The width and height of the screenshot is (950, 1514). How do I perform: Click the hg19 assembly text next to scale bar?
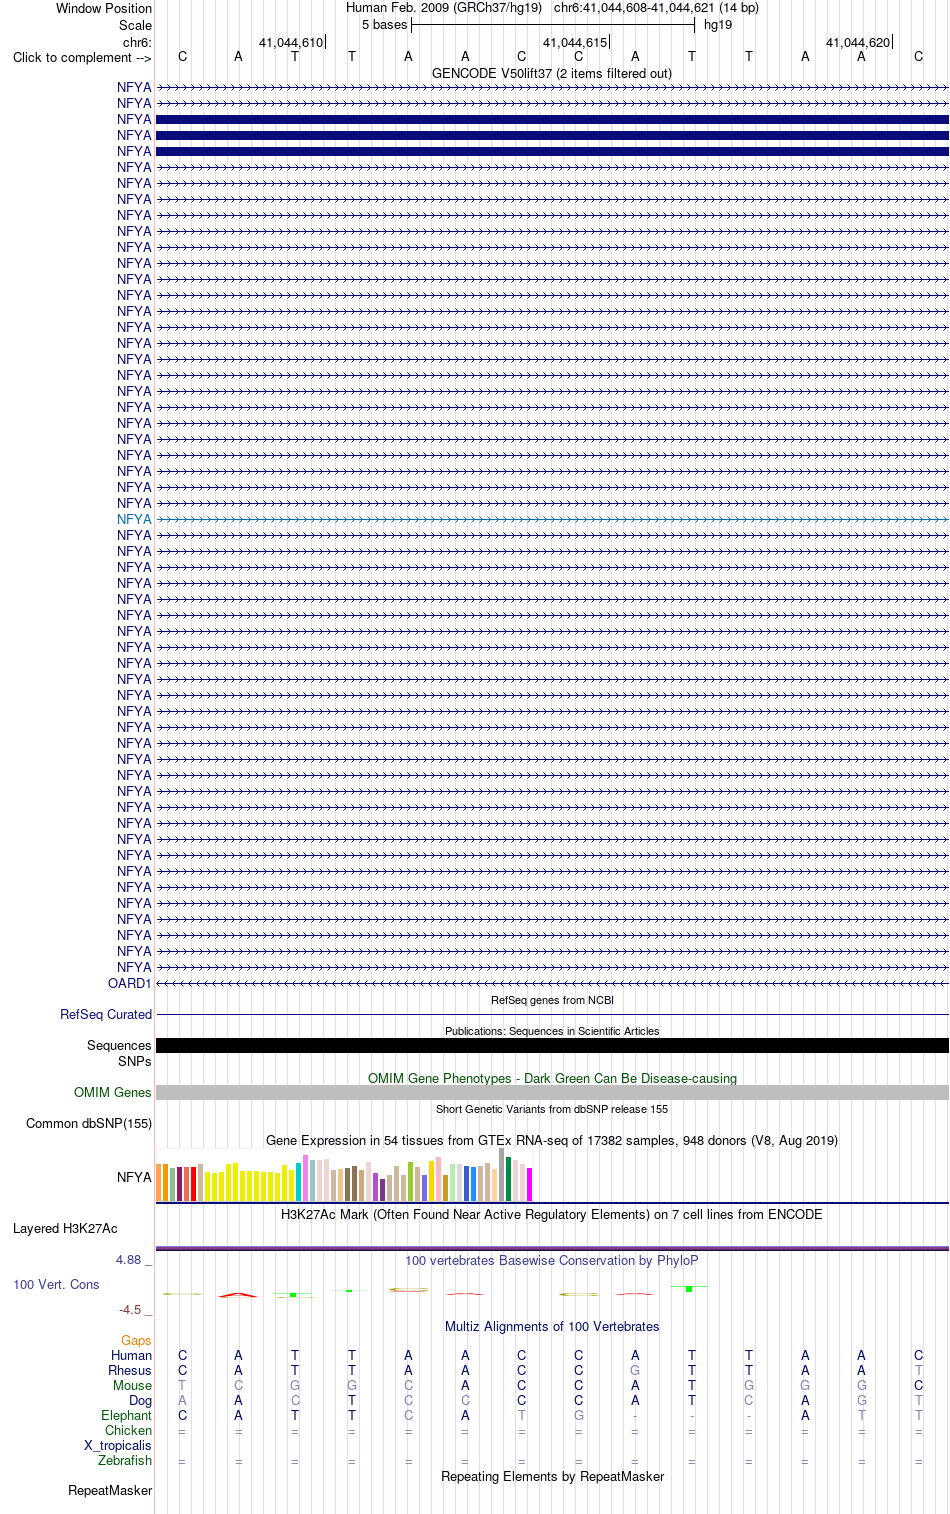point(718,24)
